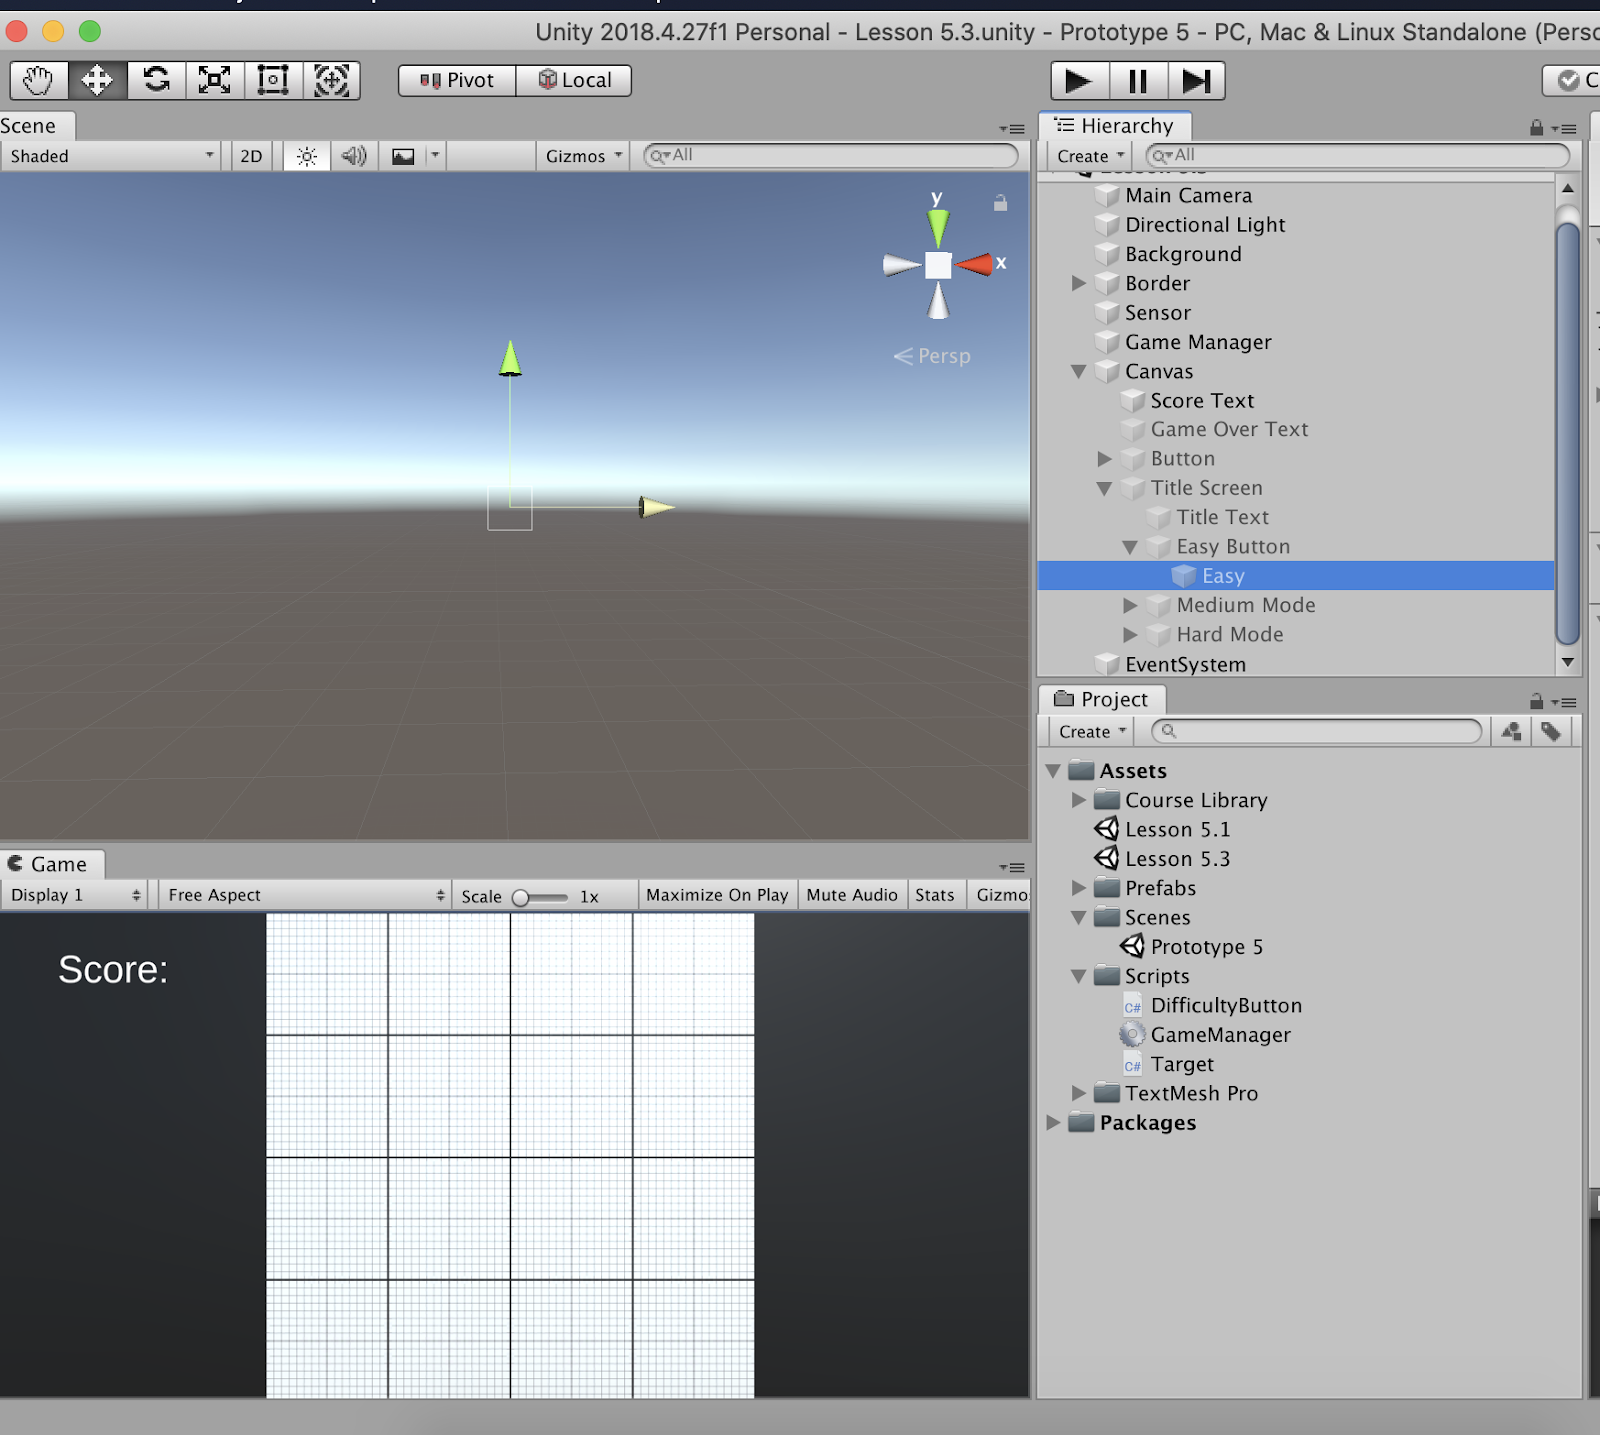Select Directional Light object
This screenshot has width=1600, height=1435.
tap(1205, 225)
